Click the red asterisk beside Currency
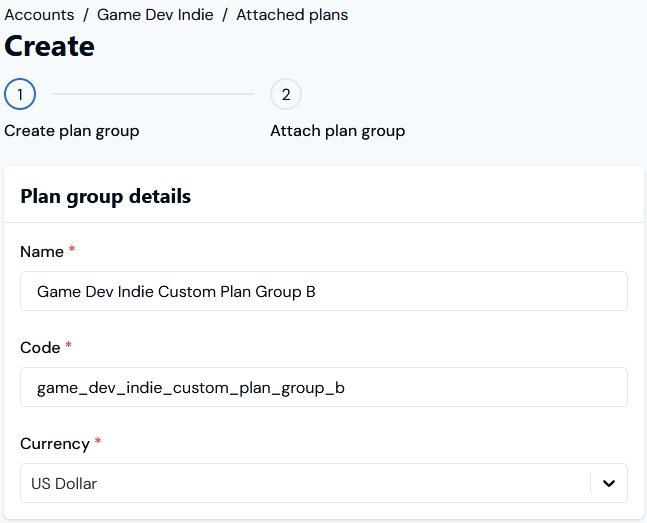 (98, 441)
